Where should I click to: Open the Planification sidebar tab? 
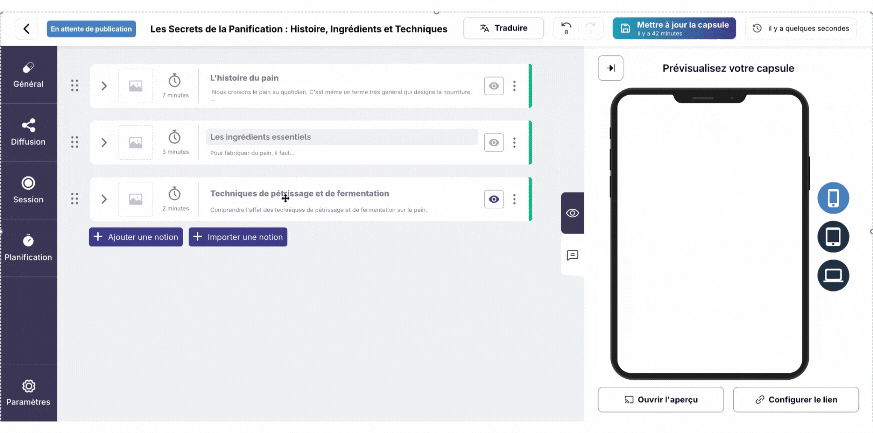28,247
